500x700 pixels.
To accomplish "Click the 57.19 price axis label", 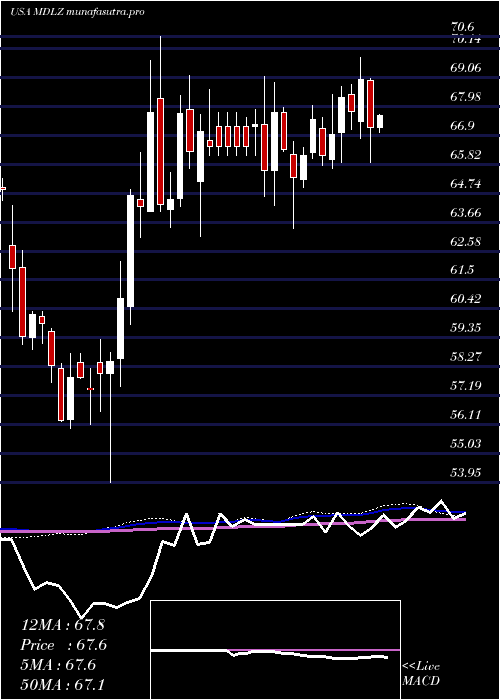I will click(x=467, y=385).
